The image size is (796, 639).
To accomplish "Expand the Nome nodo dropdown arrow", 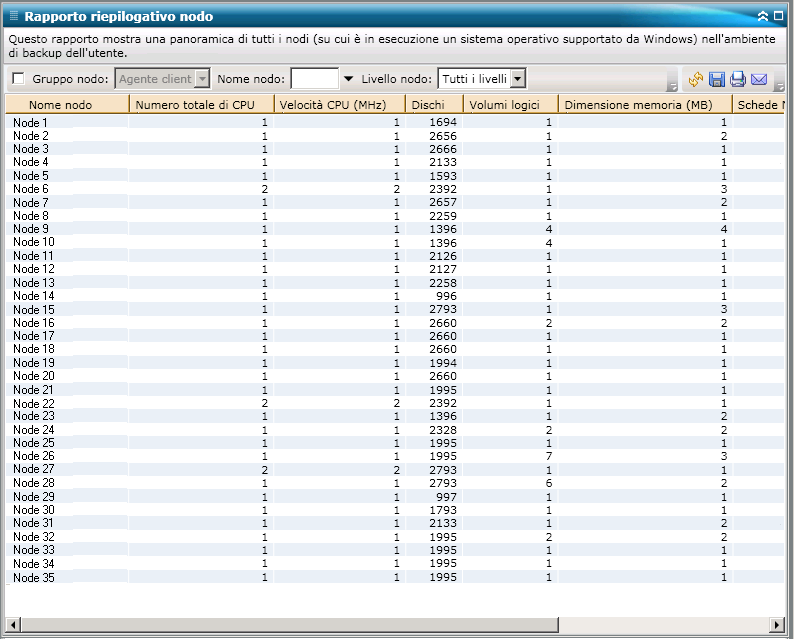I will pyautogui.click(x=348, y=79).
